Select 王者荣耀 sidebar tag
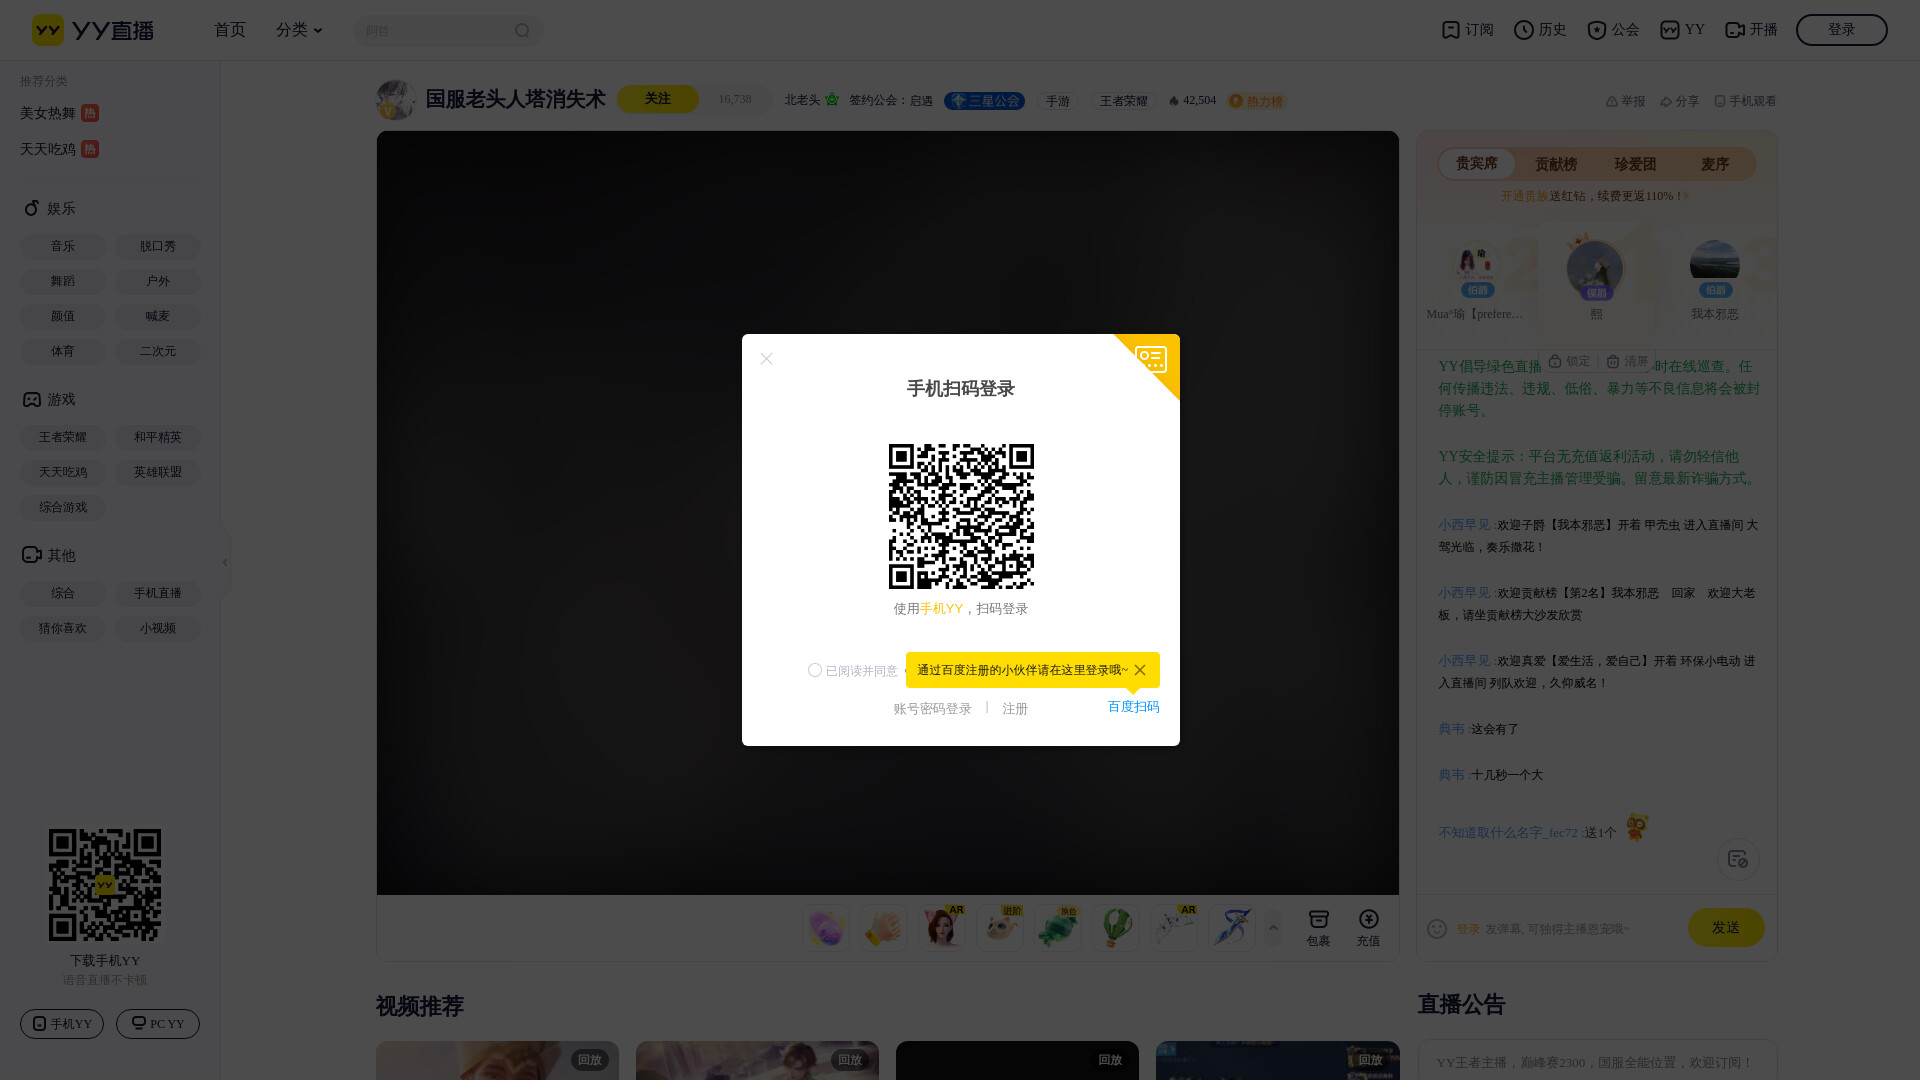Image resolution: width=1920 pixels, height=1080 pixels. pyautogui.click(x=63, y=438)
